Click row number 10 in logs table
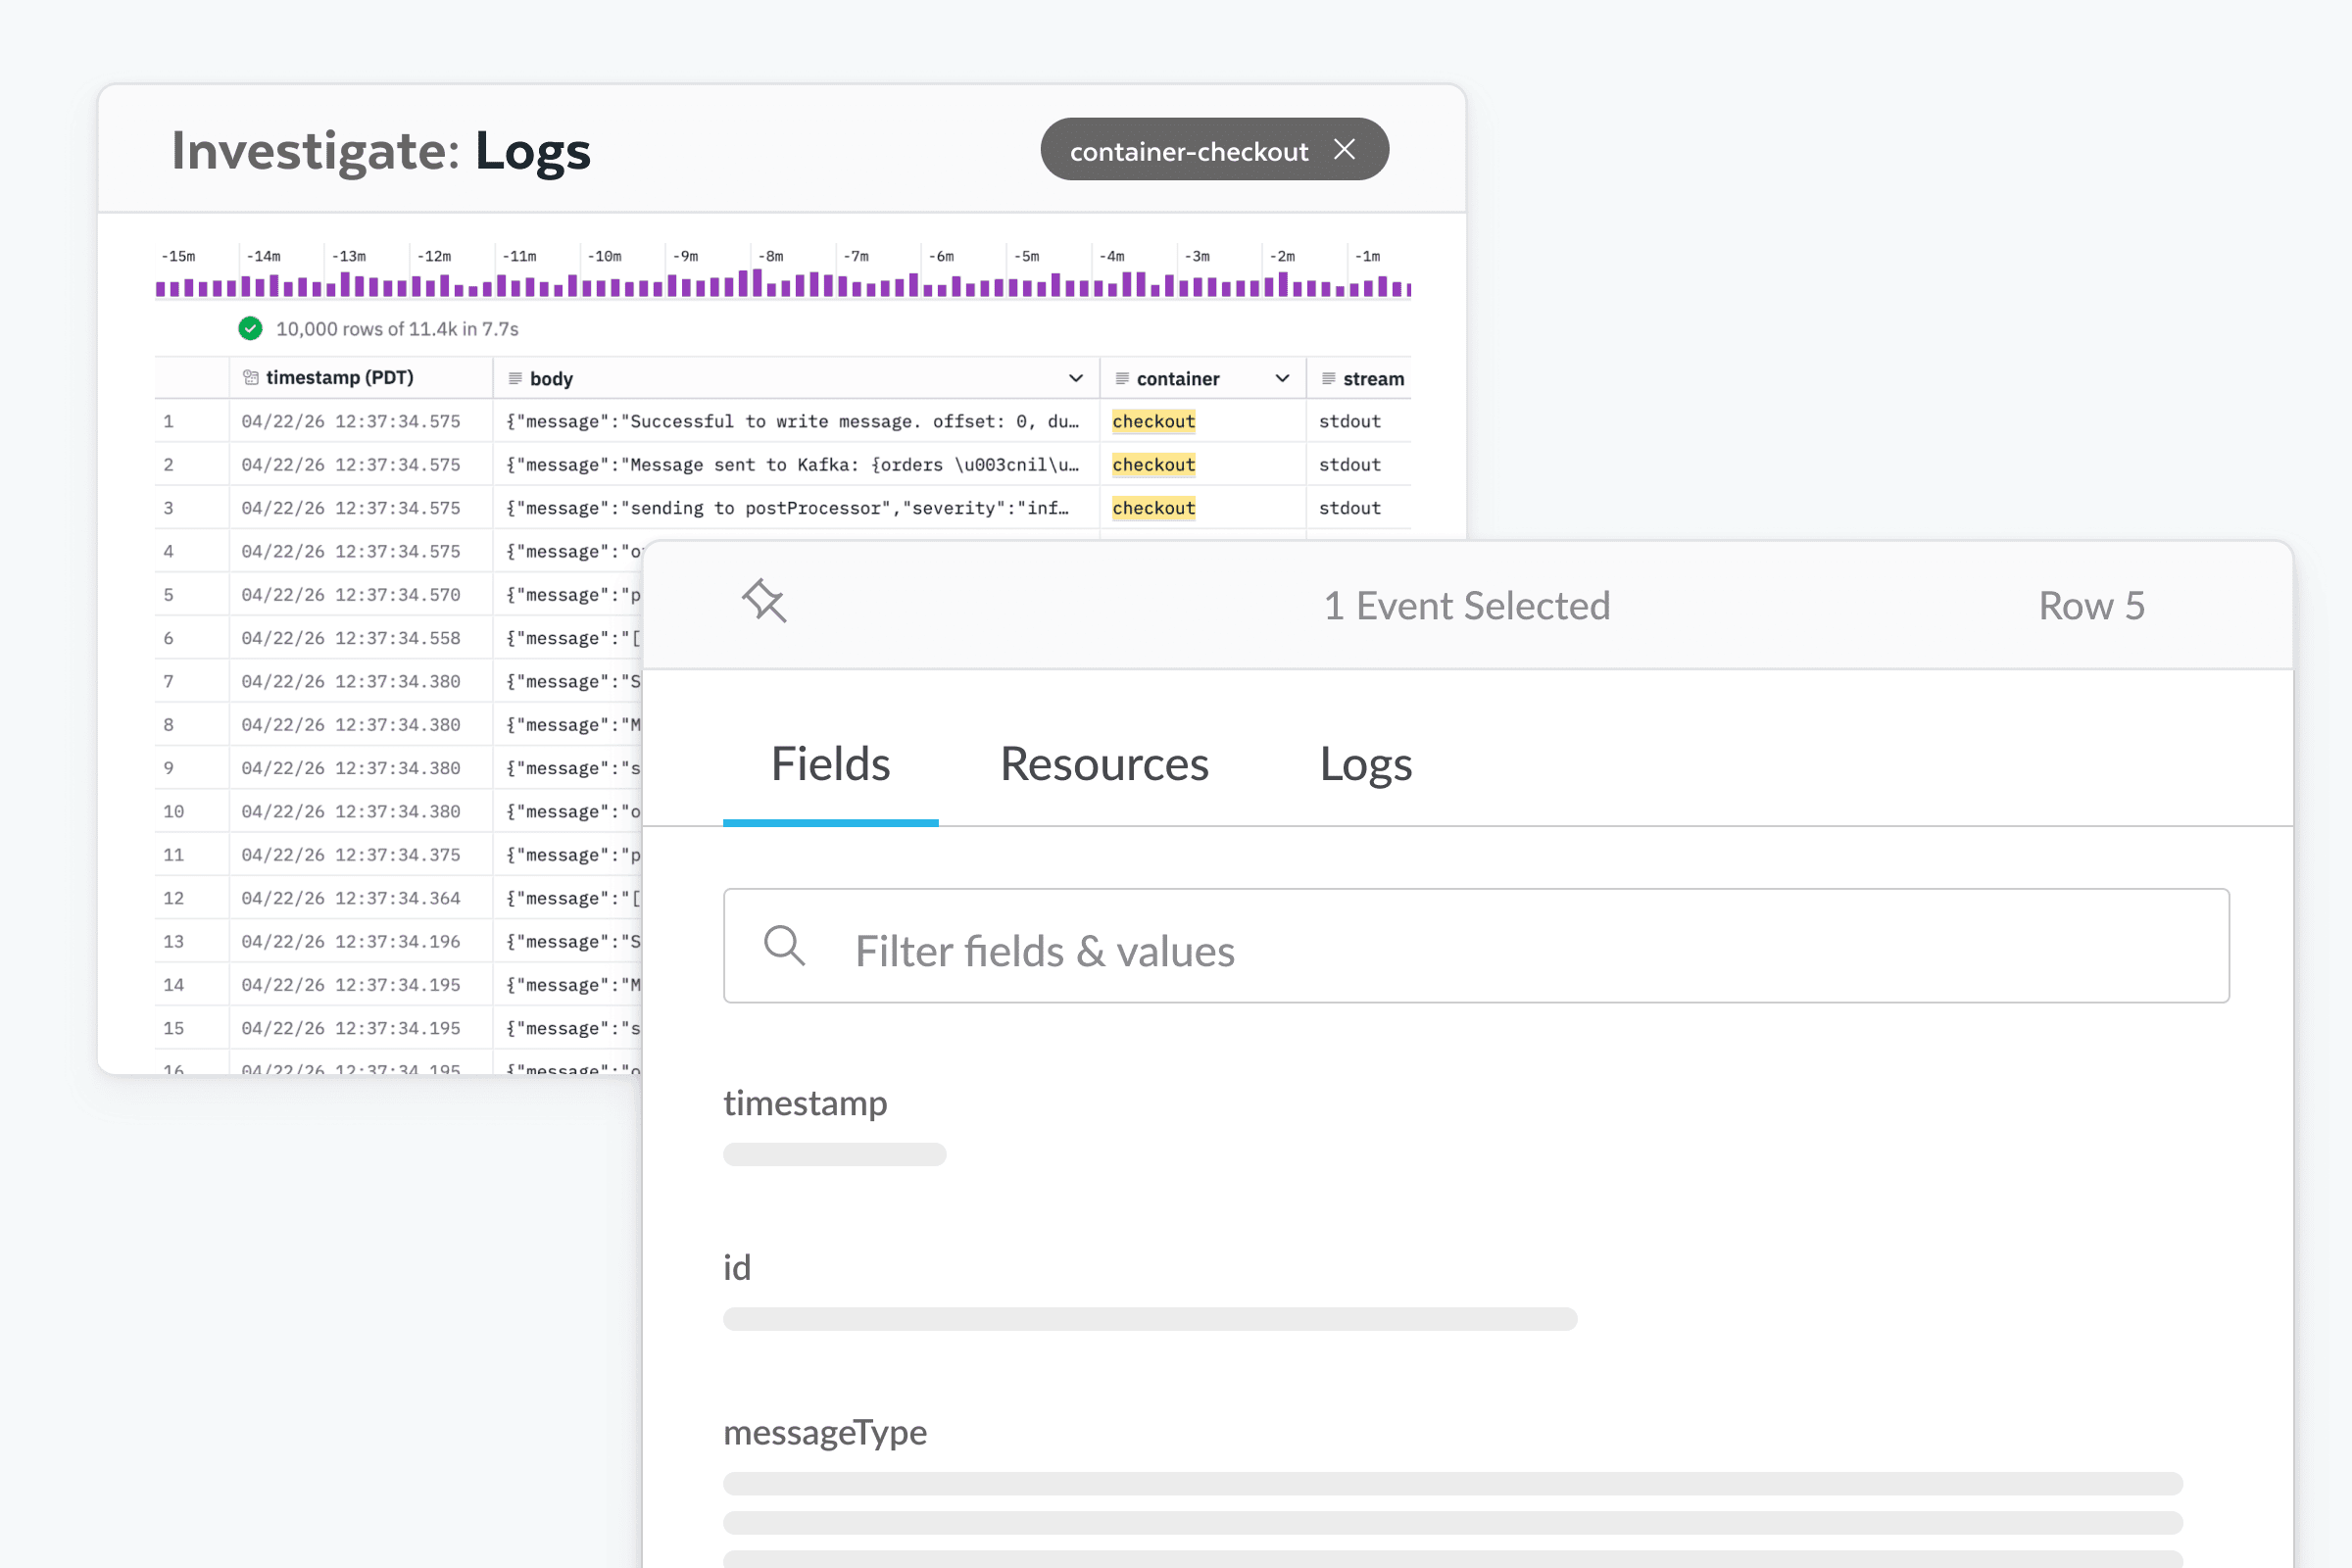The width and height of the screenshot is (2352, 1568). [x=173, y=812]
